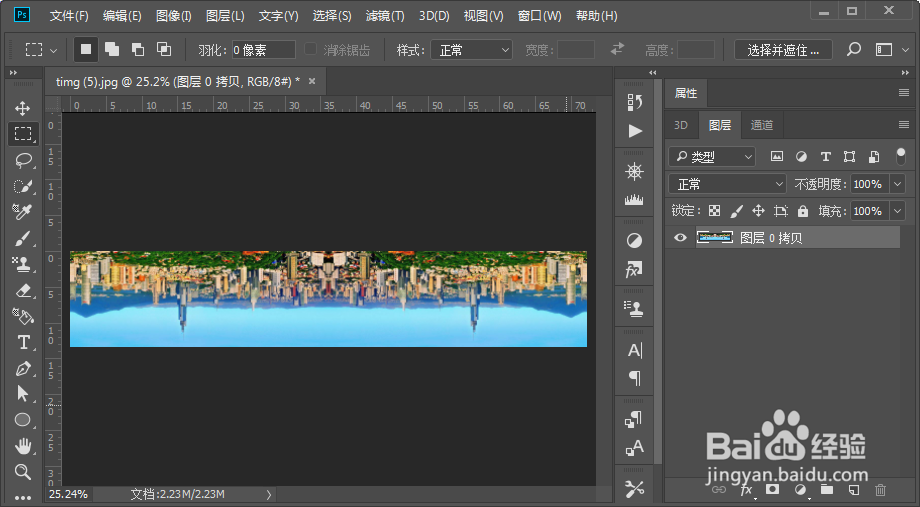This screenshot has width=920, height=507.
Task: Open the blend mode 正常 dropdown
Action: click(728, 184)
